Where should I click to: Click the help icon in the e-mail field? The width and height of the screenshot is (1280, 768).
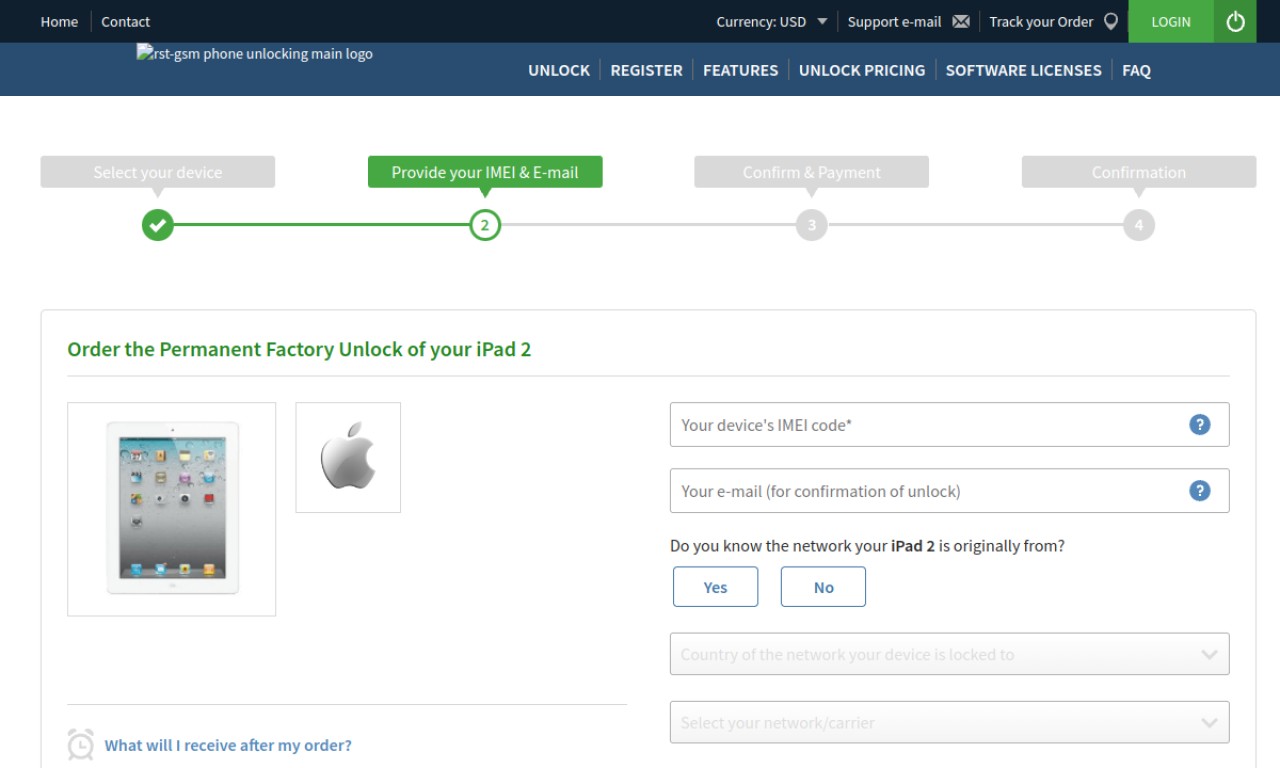click(x=1200, y=491)
